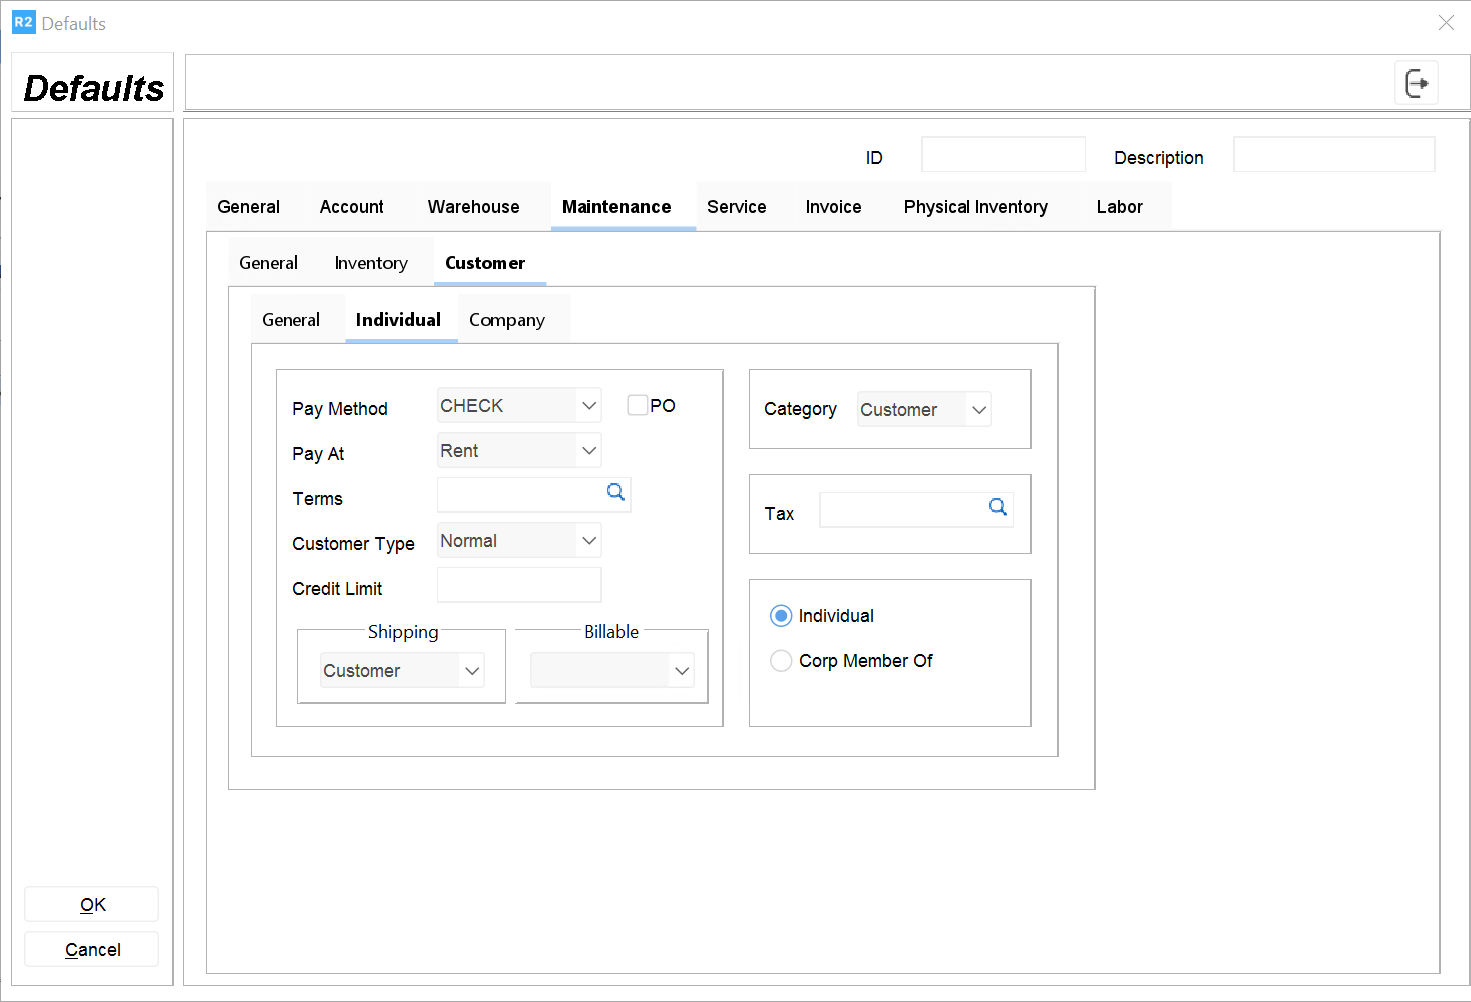The image size is (1471, 1002).
Task: Click the exit icon in top toolbar
Action: [1416, 83]
